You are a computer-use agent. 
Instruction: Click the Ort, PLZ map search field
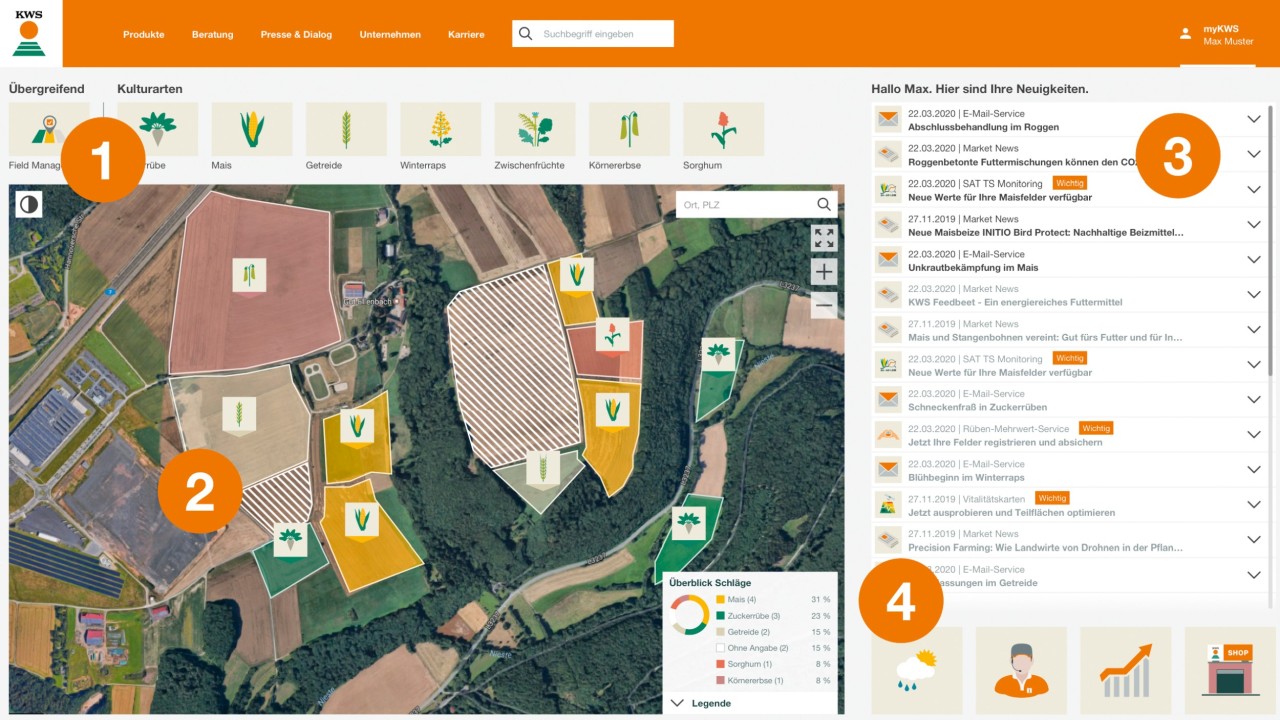tap(757, 205)
